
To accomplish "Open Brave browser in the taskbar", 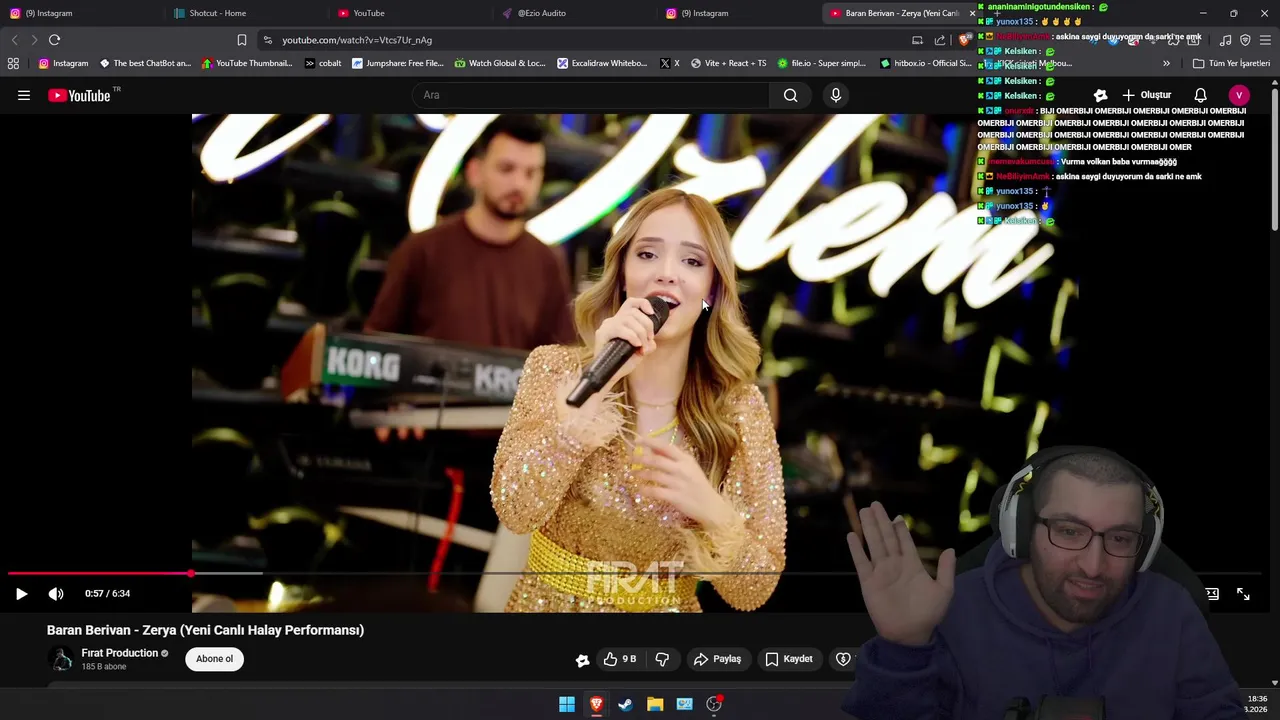I will [x=596, y=704].
